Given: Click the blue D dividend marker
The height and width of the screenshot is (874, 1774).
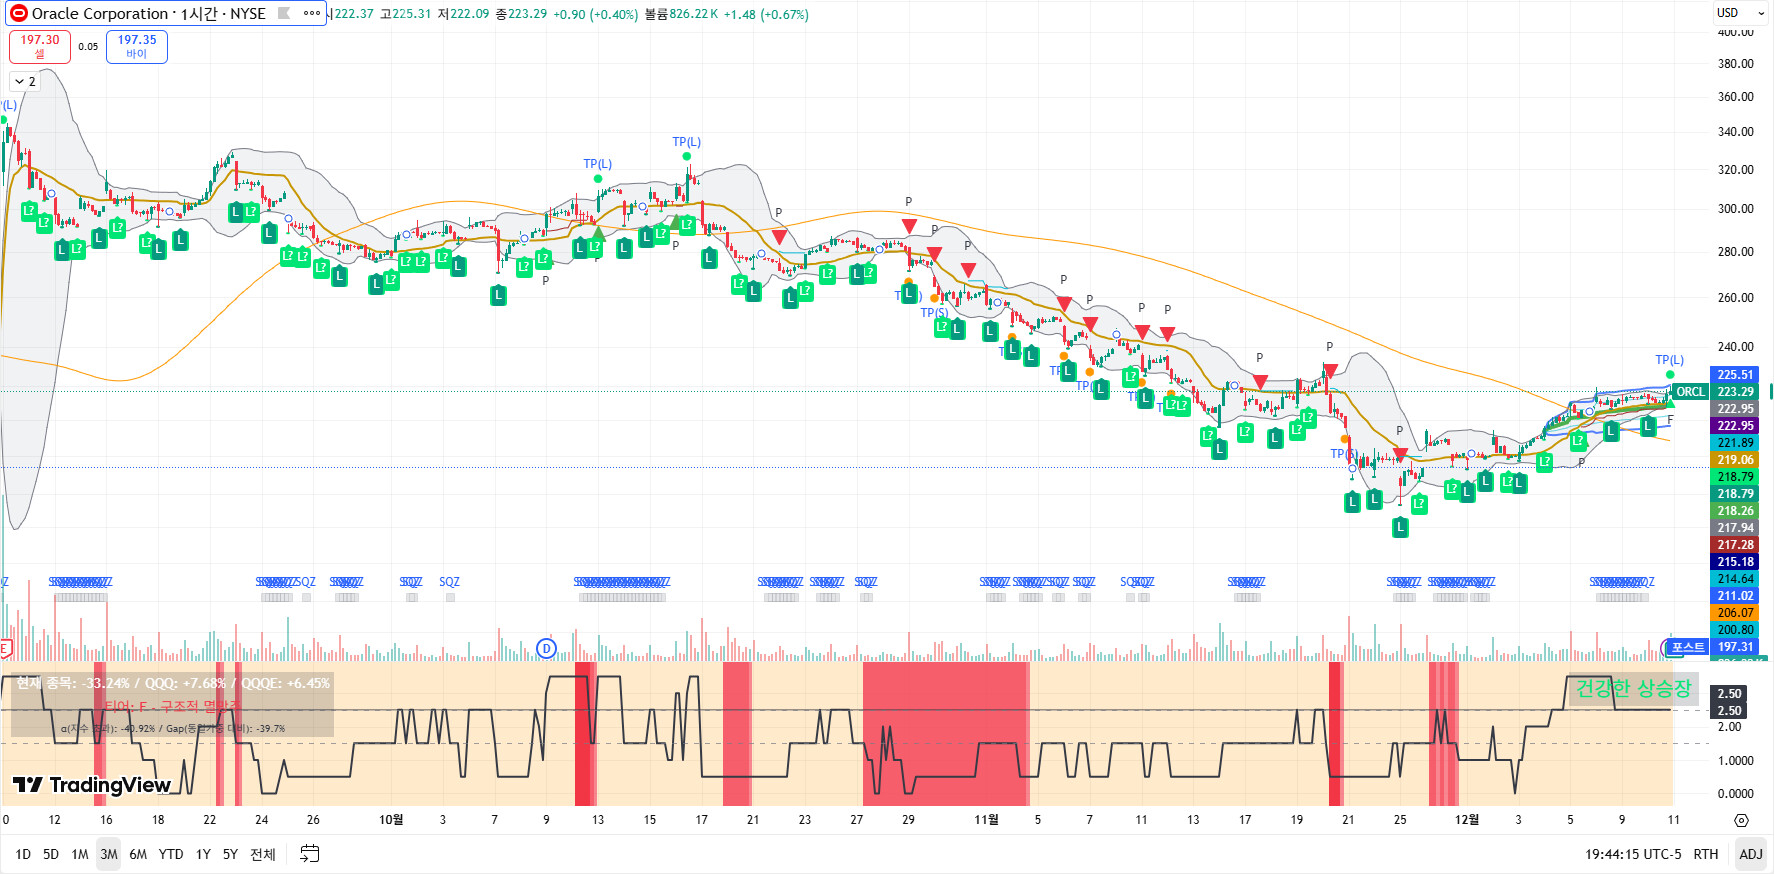Looking at the screenshot, I should pos(546,648).
